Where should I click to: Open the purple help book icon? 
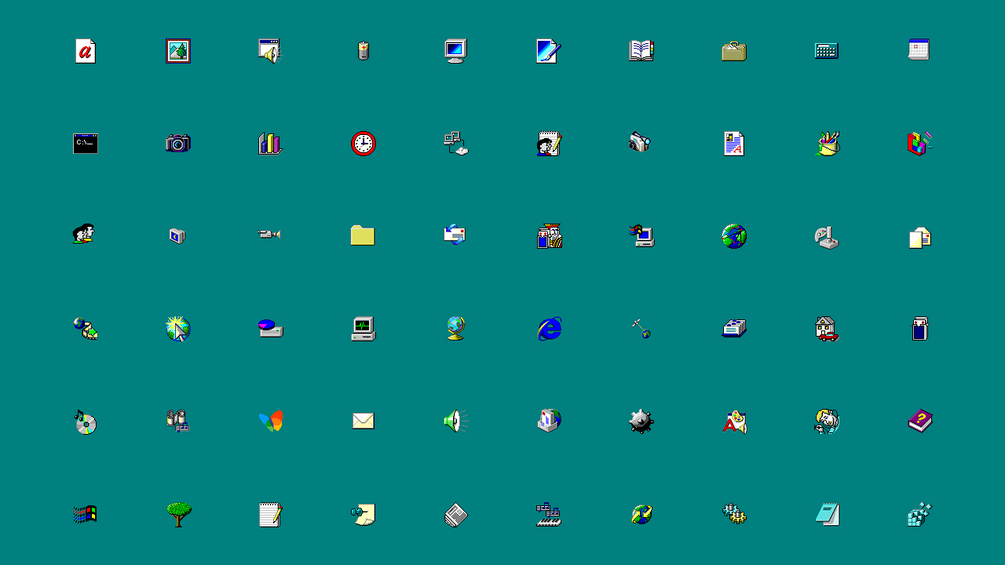click(920, 421)
